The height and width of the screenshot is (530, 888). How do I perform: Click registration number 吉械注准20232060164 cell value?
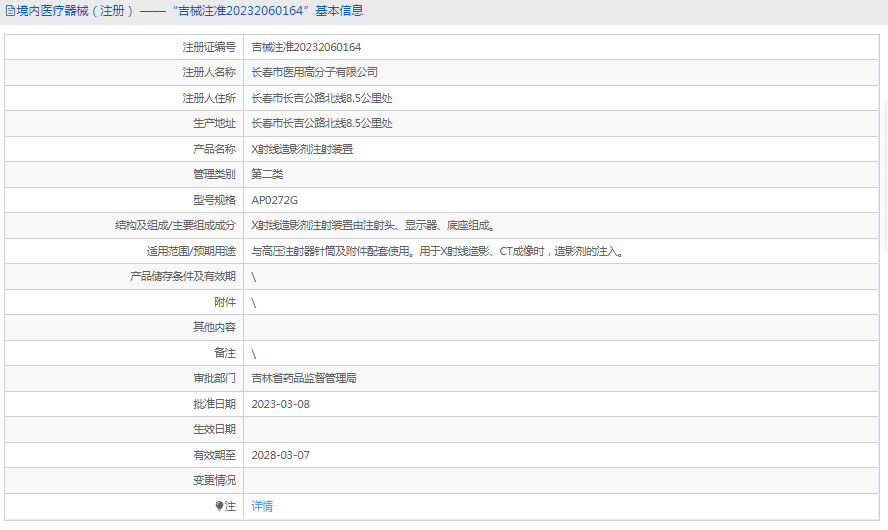306,47
